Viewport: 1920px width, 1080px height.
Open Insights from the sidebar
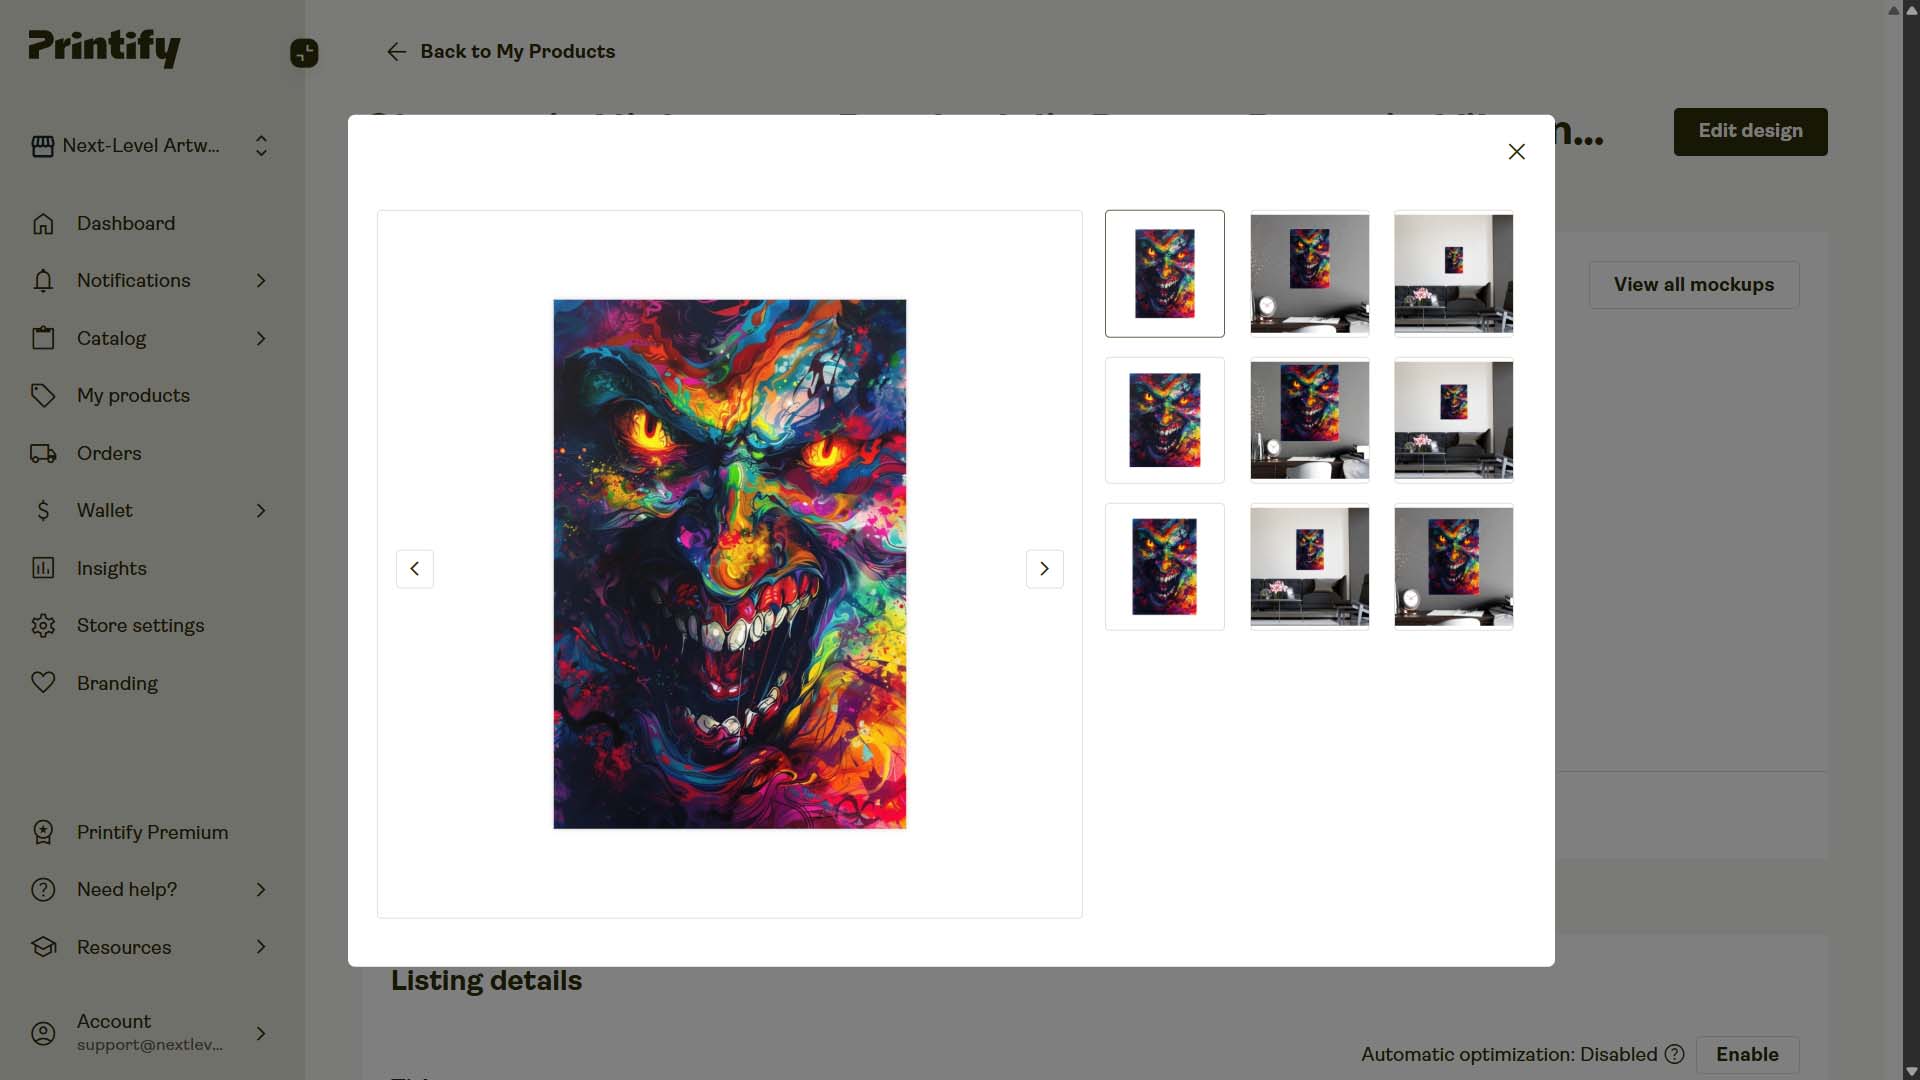[x=112, y=568]
